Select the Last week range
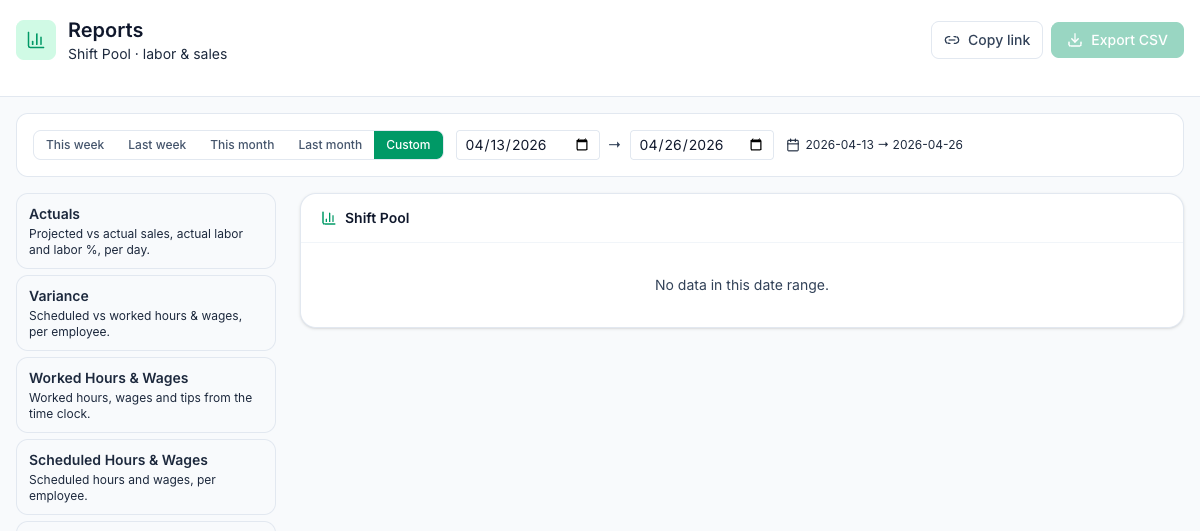 point(157,145)
